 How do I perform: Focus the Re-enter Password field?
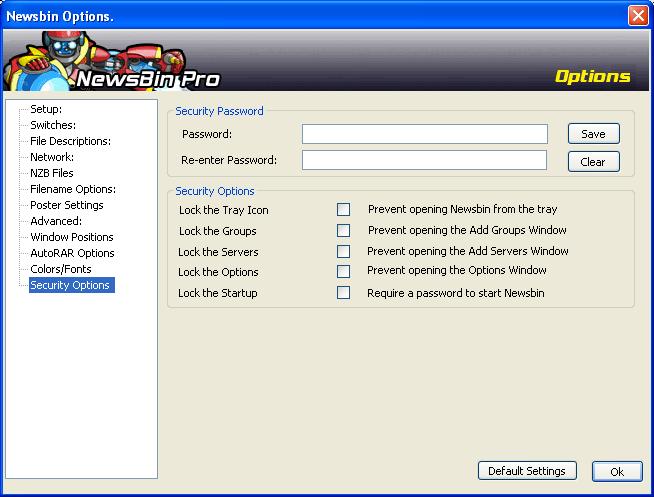tap(424, 160)
